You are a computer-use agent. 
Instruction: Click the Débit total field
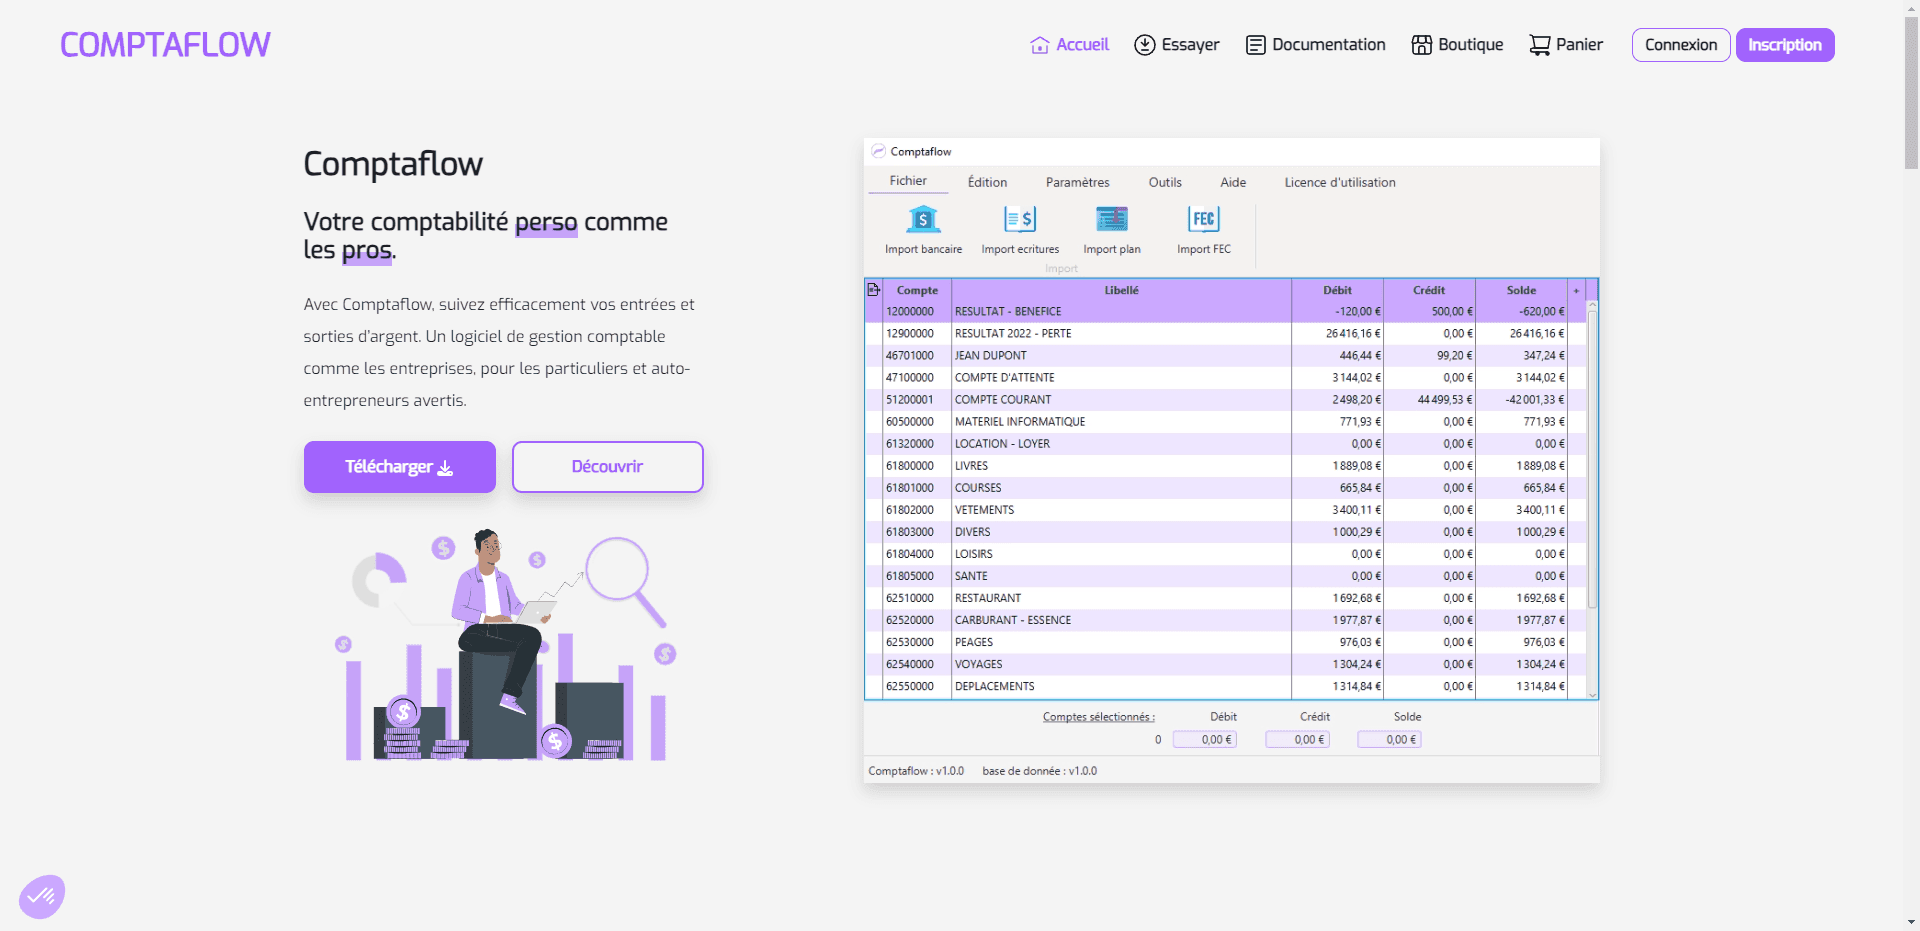click(x=1205, y=740)
